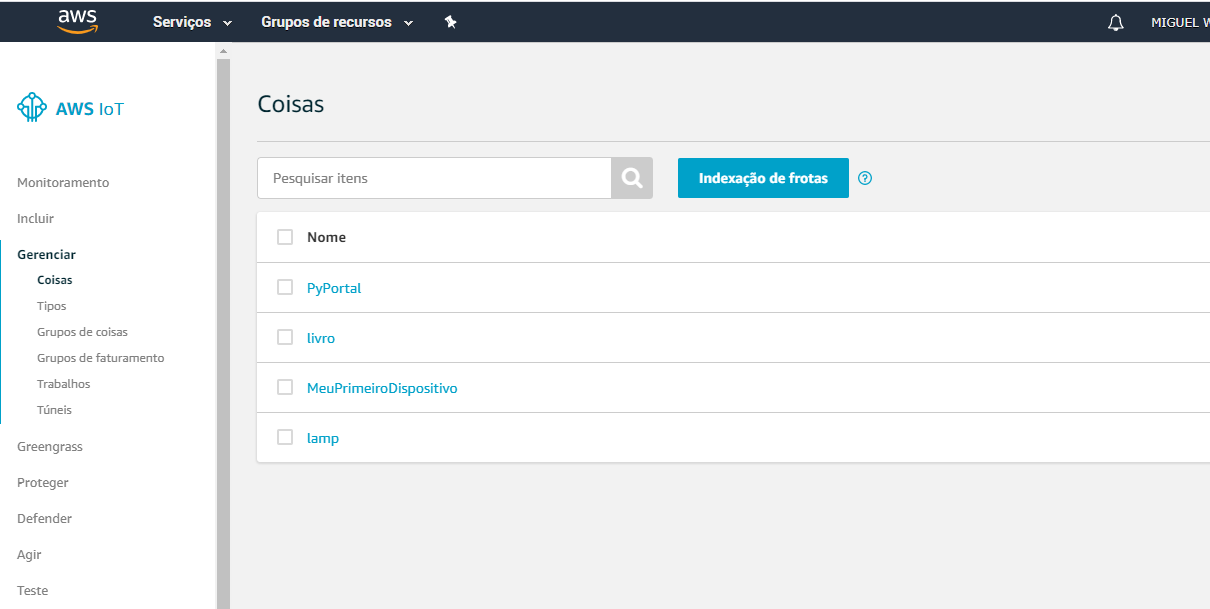This screenshot has height=609, width=1210.
Task: Check the livro row checkbox
Action: point(285,337)
